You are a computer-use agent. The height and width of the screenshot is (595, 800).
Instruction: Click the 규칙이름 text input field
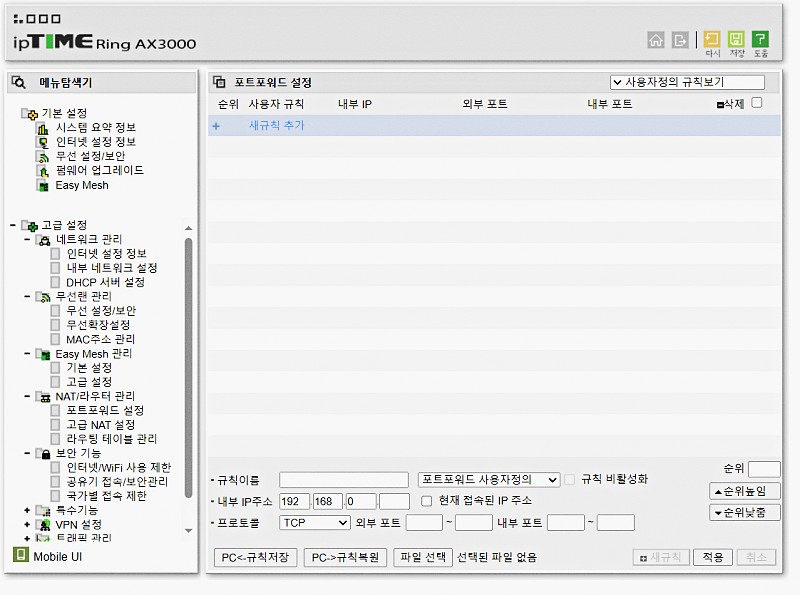point(343,480)
